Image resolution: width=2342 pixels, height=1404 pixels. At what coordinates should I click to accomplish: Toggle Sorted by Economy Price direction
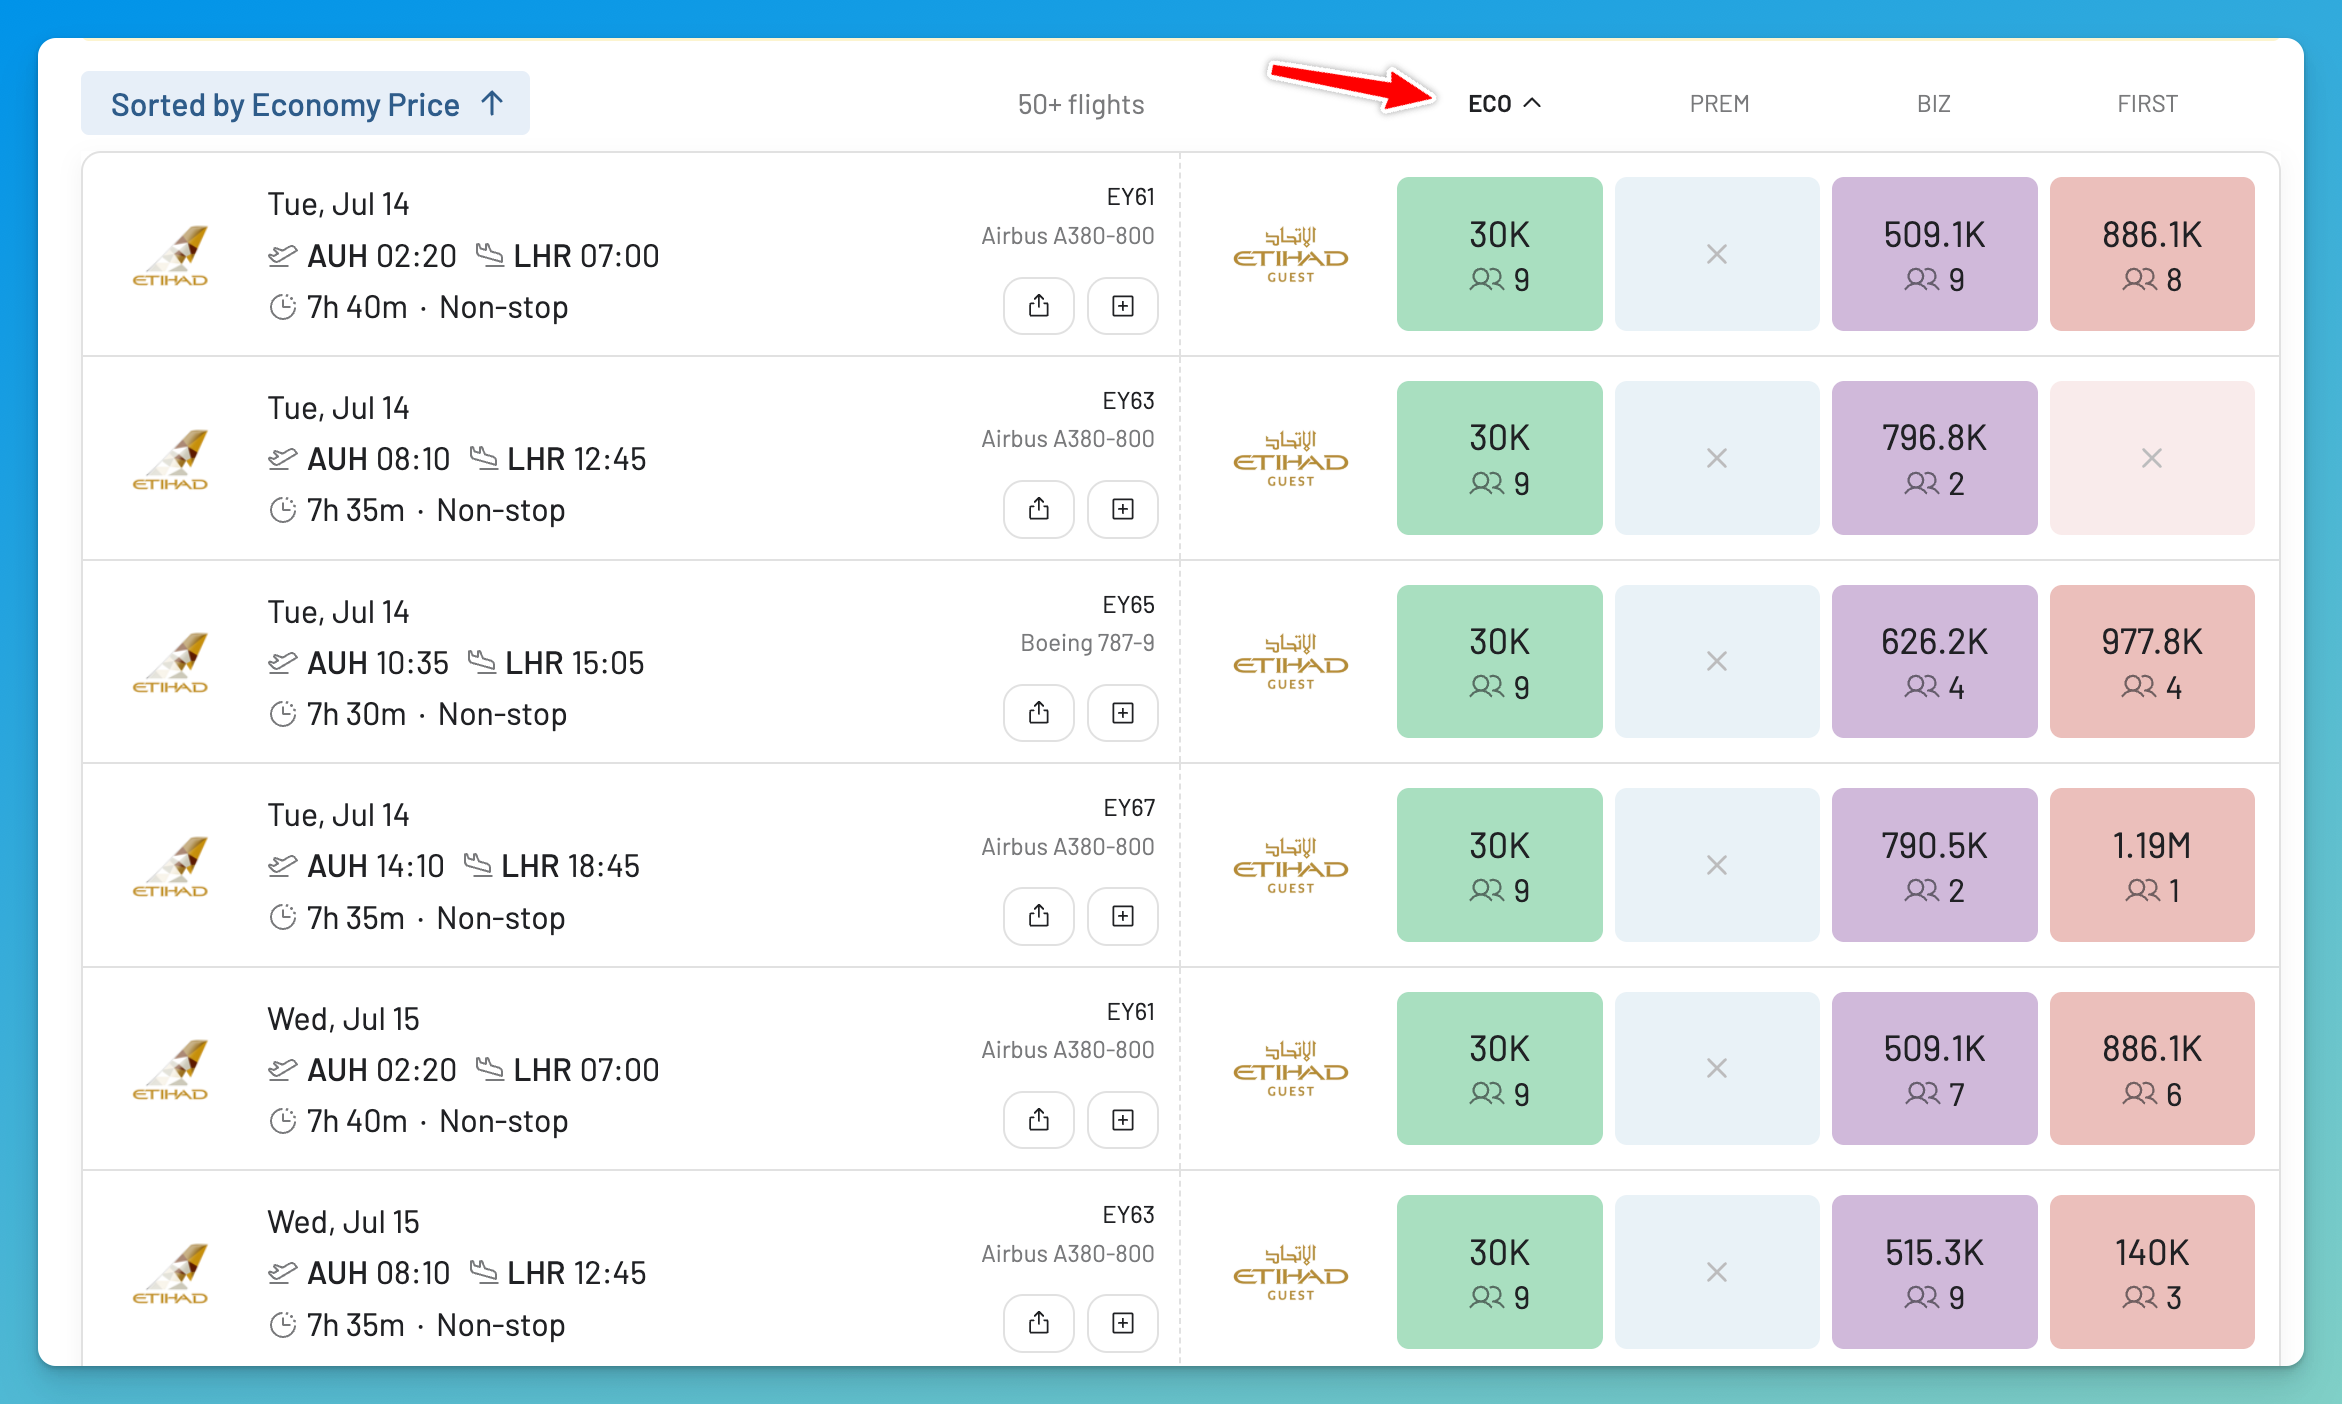(305, 104)
